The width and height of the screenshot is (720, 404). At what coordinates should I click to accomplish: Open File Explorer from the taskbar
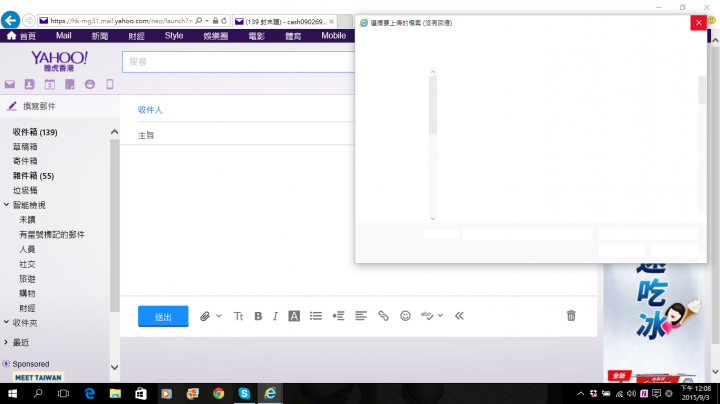coord(115,393)
